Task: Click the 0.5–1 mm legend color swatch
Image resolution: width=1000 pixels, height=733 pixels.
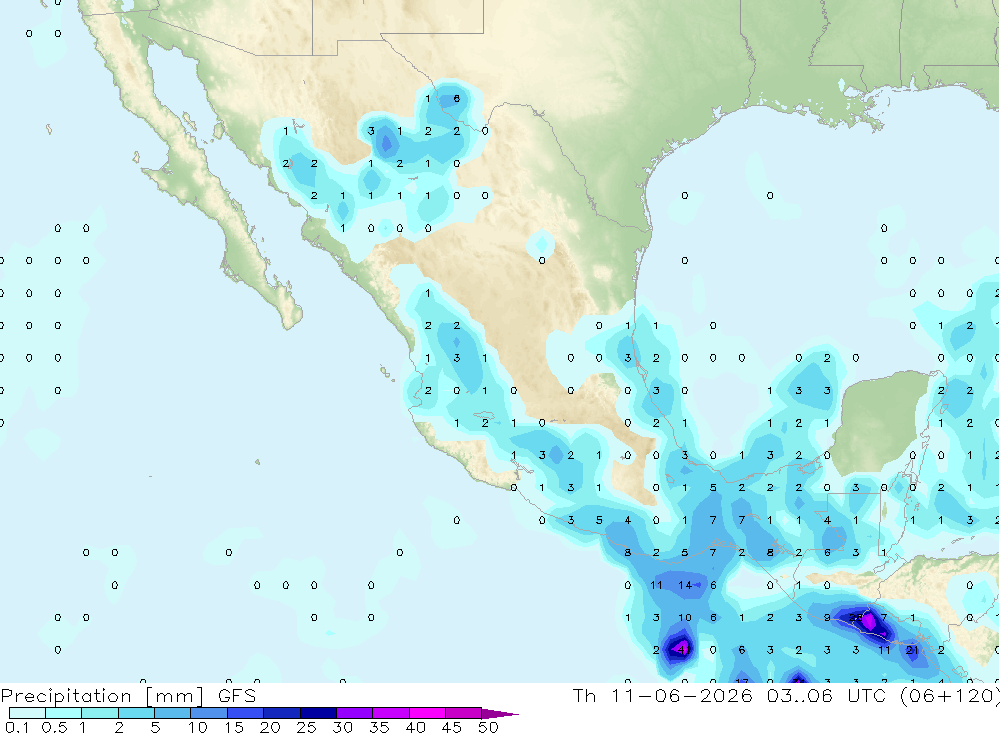Action: click(64, 713)
